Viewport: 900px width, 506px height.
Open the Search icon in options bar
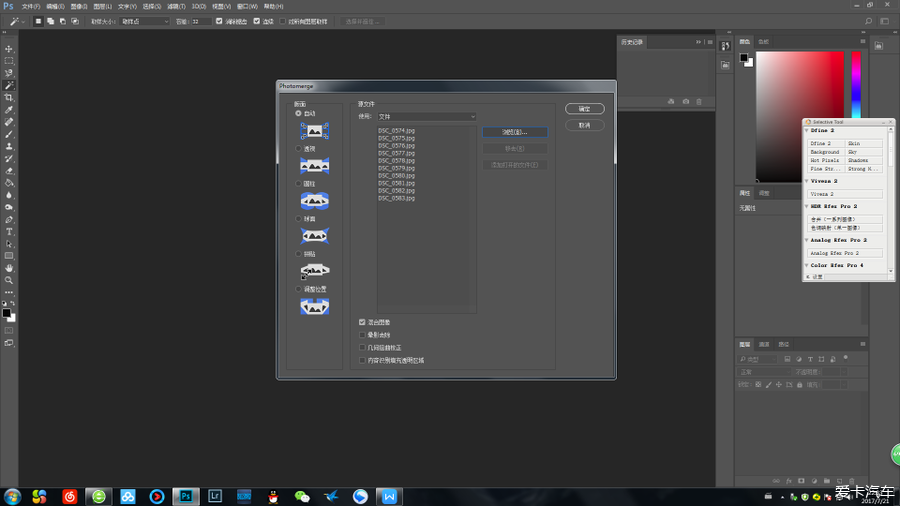tap(868, 21)
